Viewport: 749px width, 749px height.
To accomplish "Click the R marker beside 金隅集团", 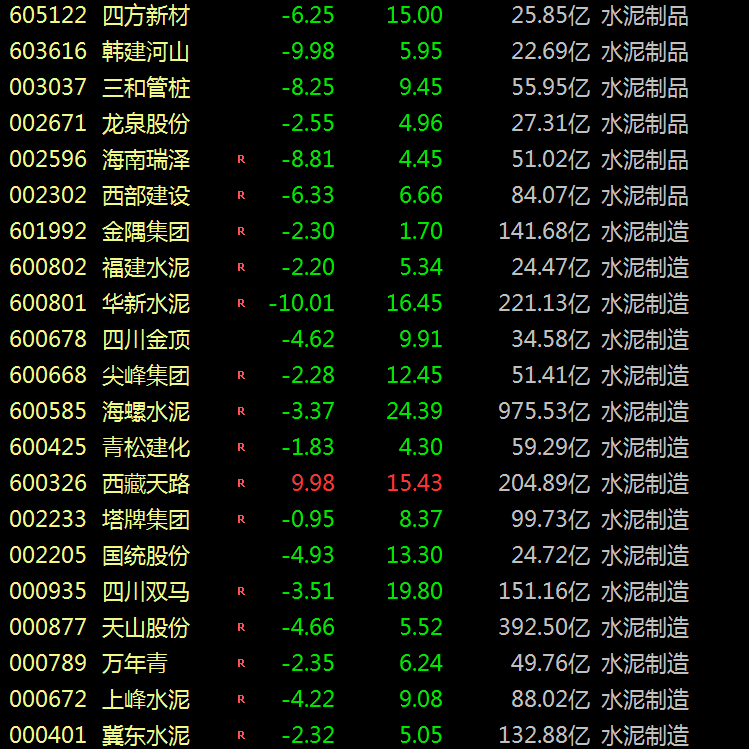I will pos(241,231).
